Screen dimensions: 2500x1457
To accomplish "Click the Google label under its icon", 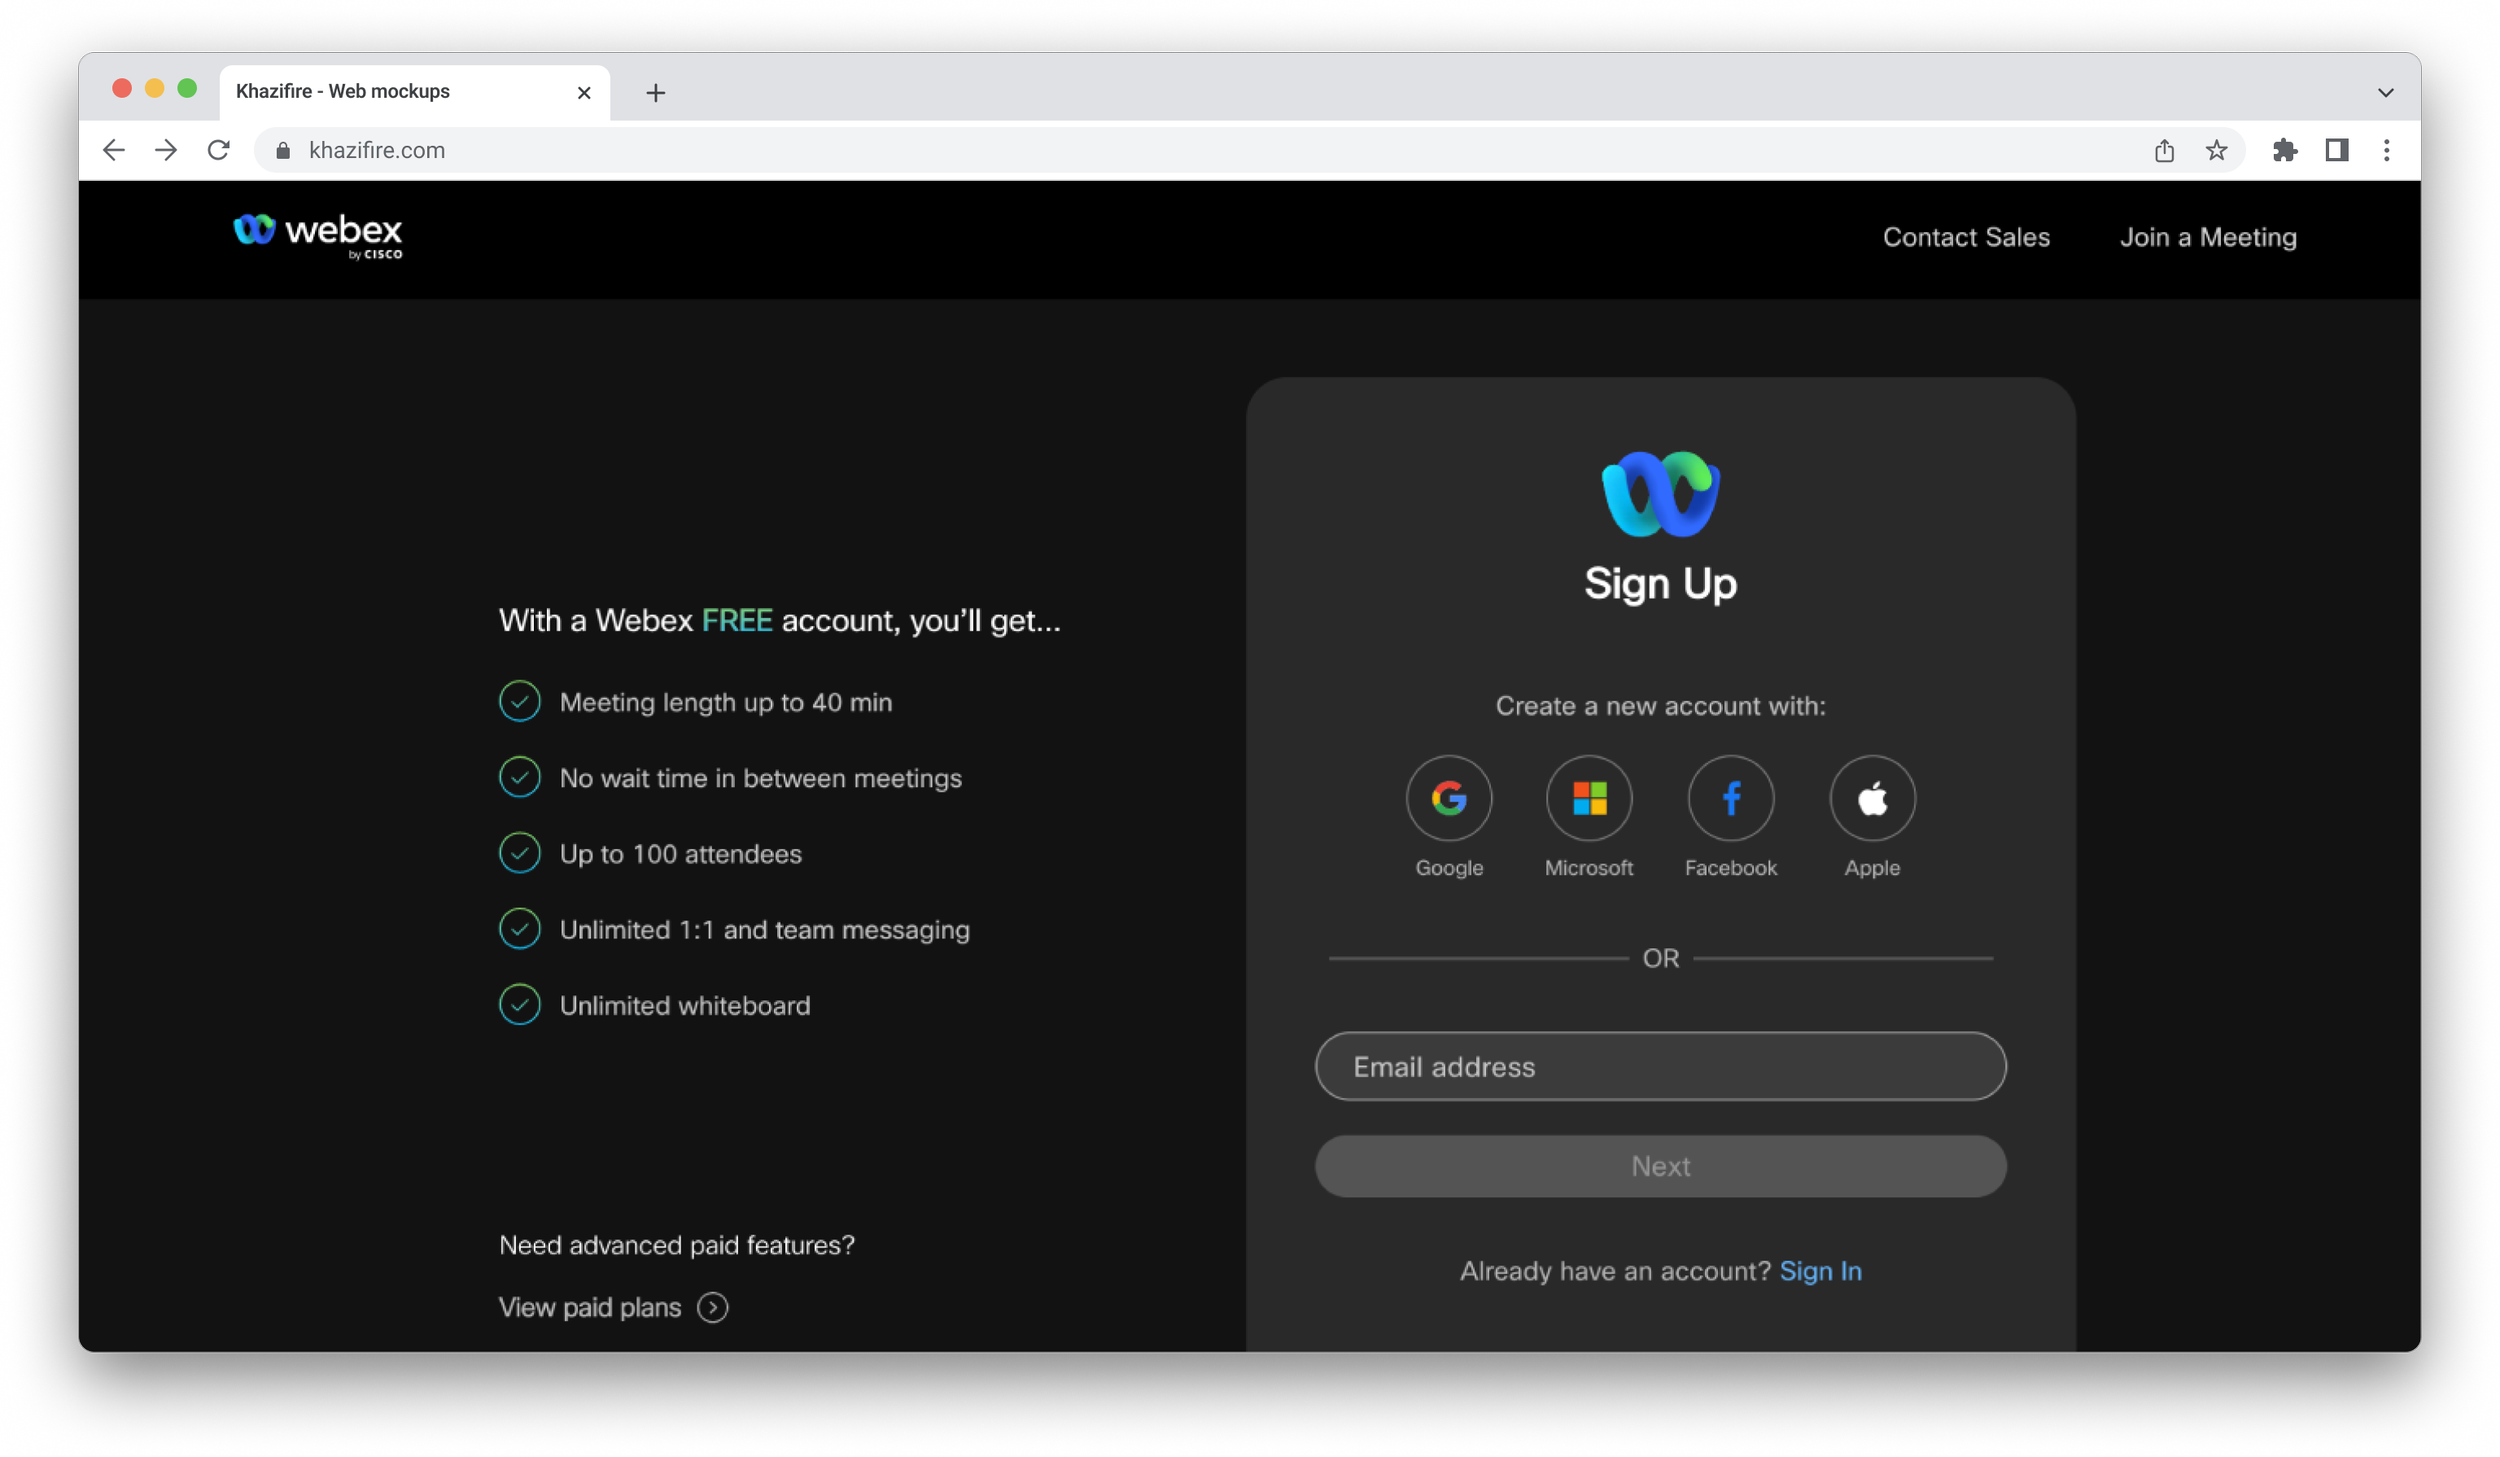I will click(1449, 867).
